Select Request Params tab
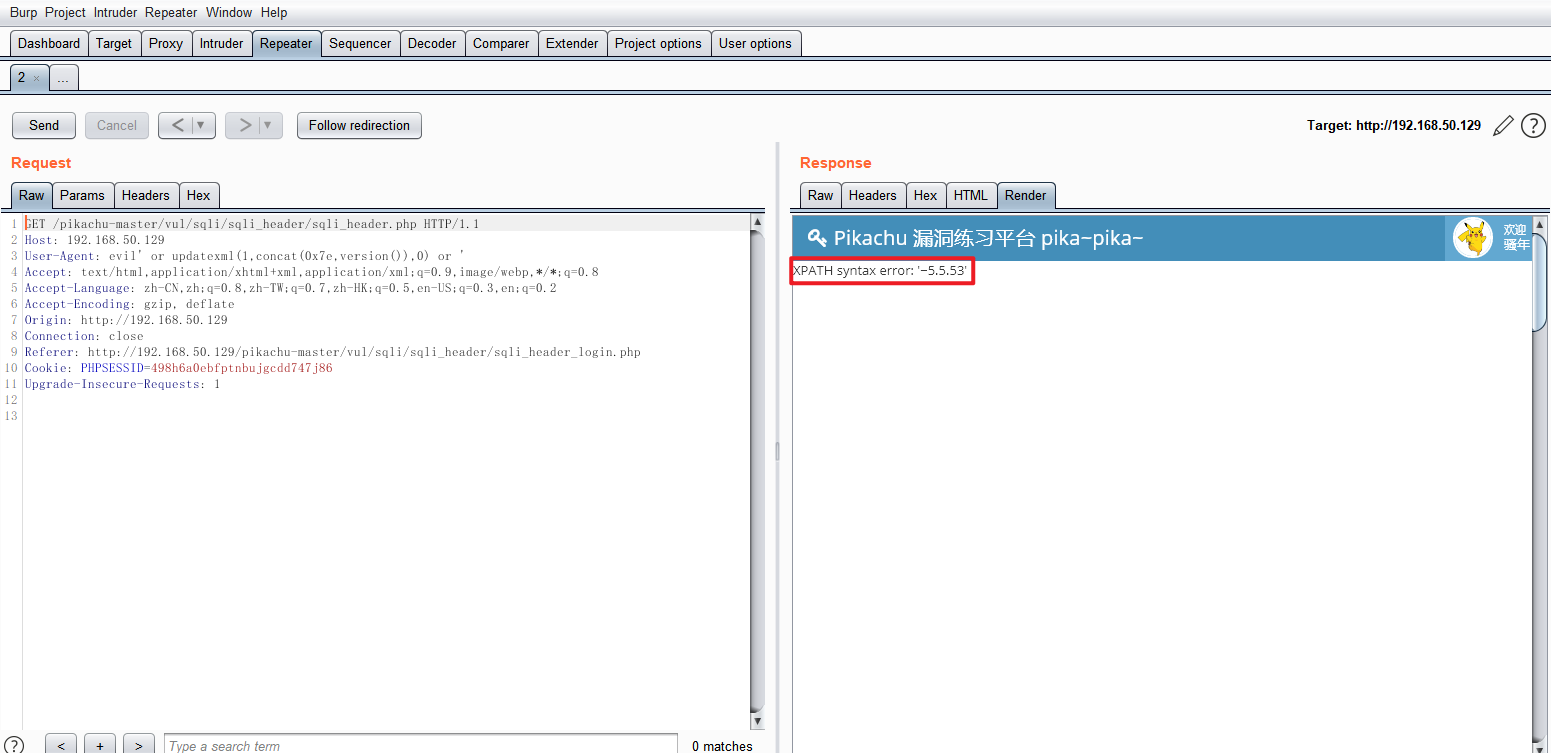 pos(82,196)
